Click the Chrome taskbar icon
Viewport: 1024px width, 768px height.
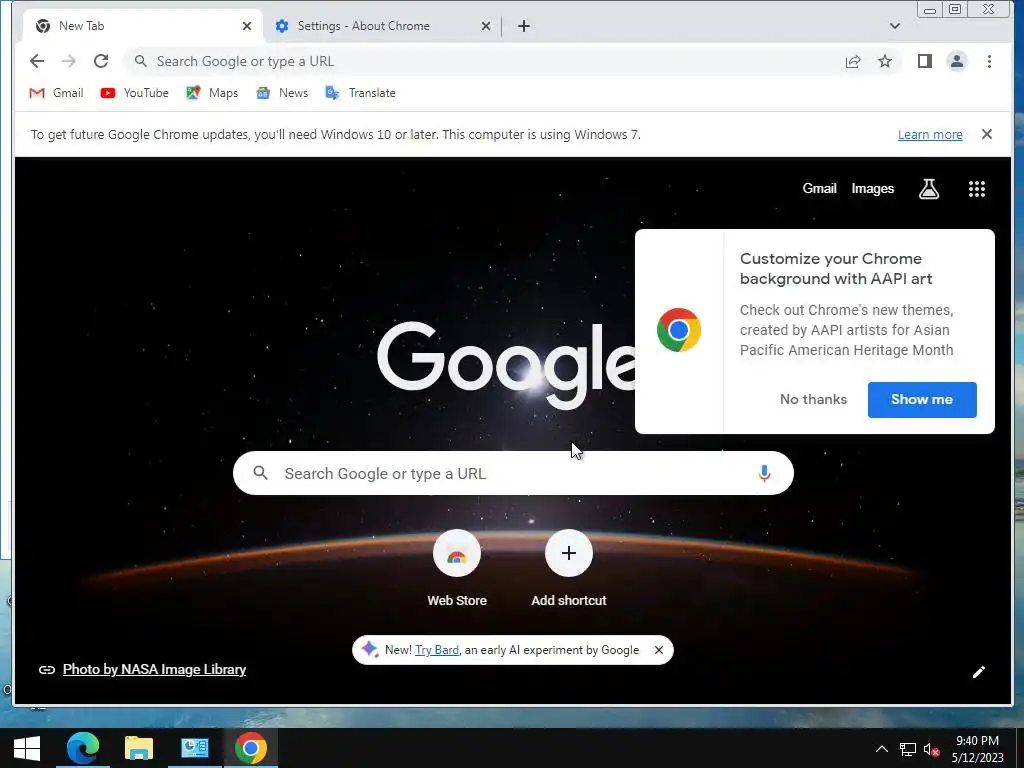point(251,748)
